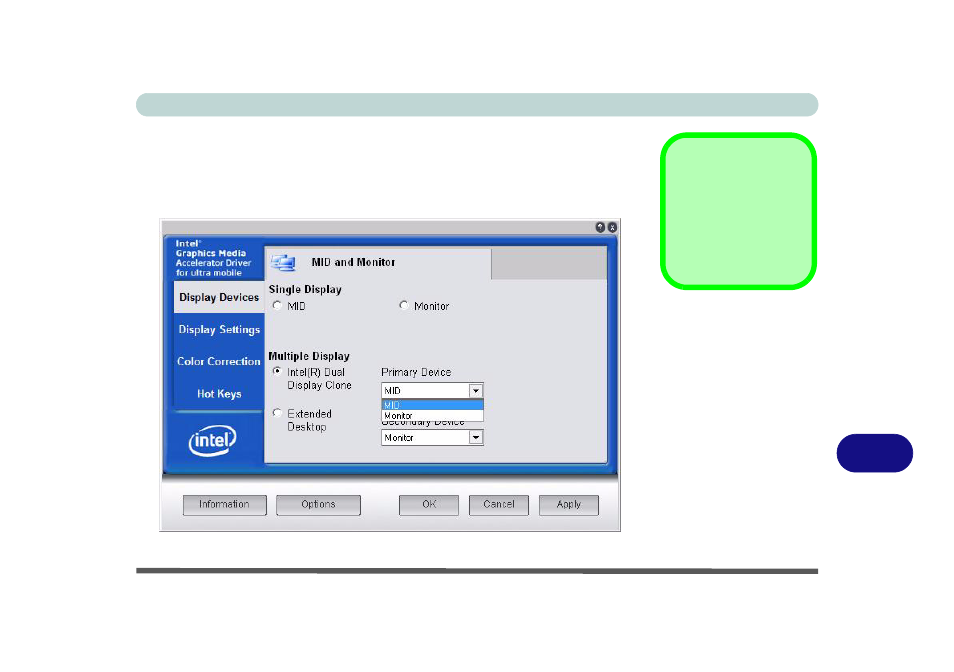Click the Multiple Display section label

tap(309, 356)
